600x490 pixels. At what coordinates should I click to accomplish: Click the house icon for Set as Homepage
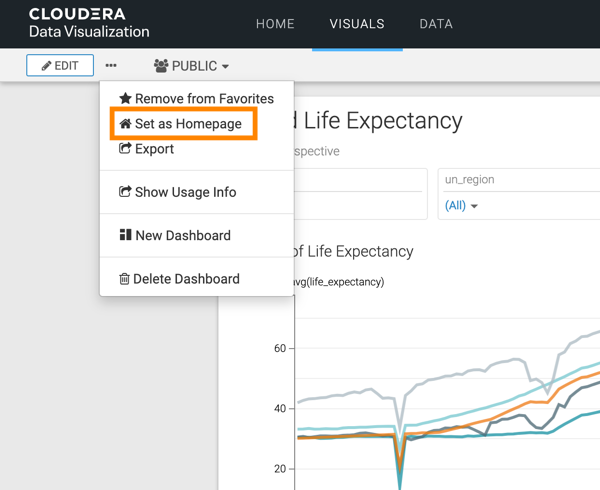tap(125, 124)
